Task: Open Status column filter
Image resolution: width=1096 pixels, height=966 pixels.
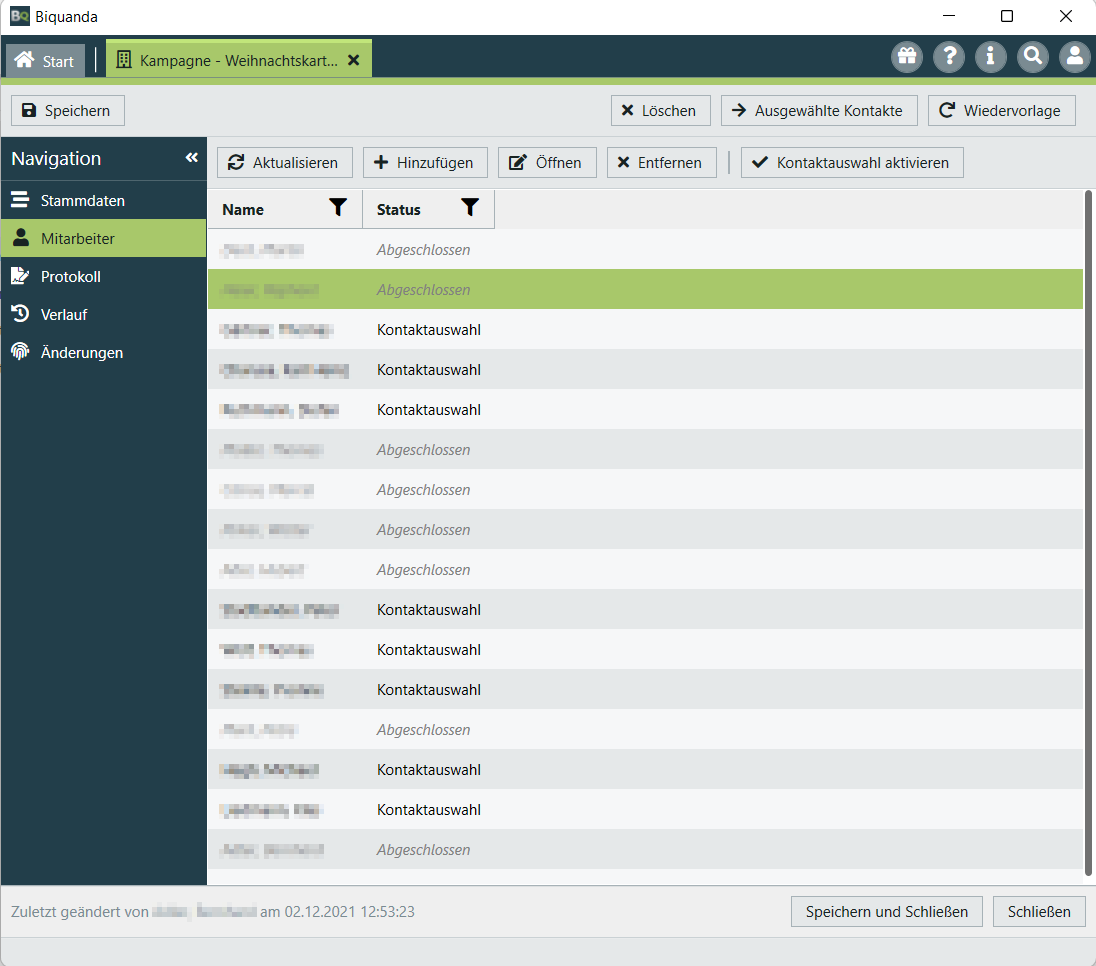Action: [470, 208]
